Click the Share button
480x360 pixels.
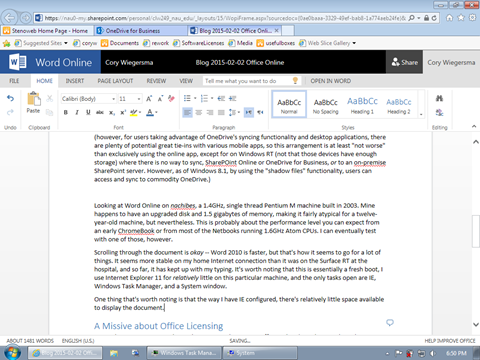[x=404, y=62]
